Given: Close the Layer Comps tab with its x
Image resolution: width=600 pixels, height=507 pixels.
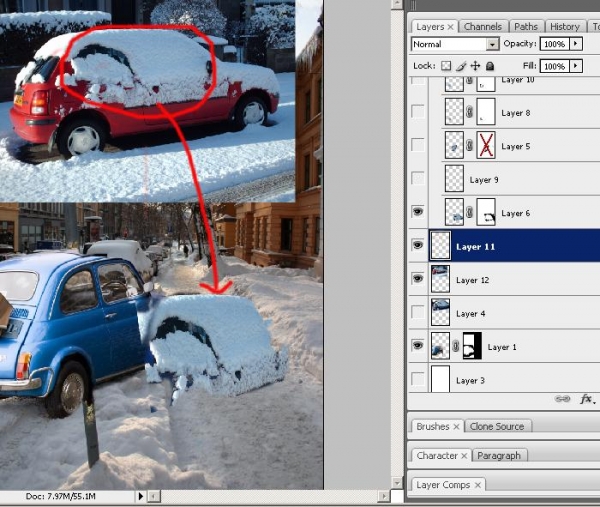Looking at the screenshot, I should [478, 485].
